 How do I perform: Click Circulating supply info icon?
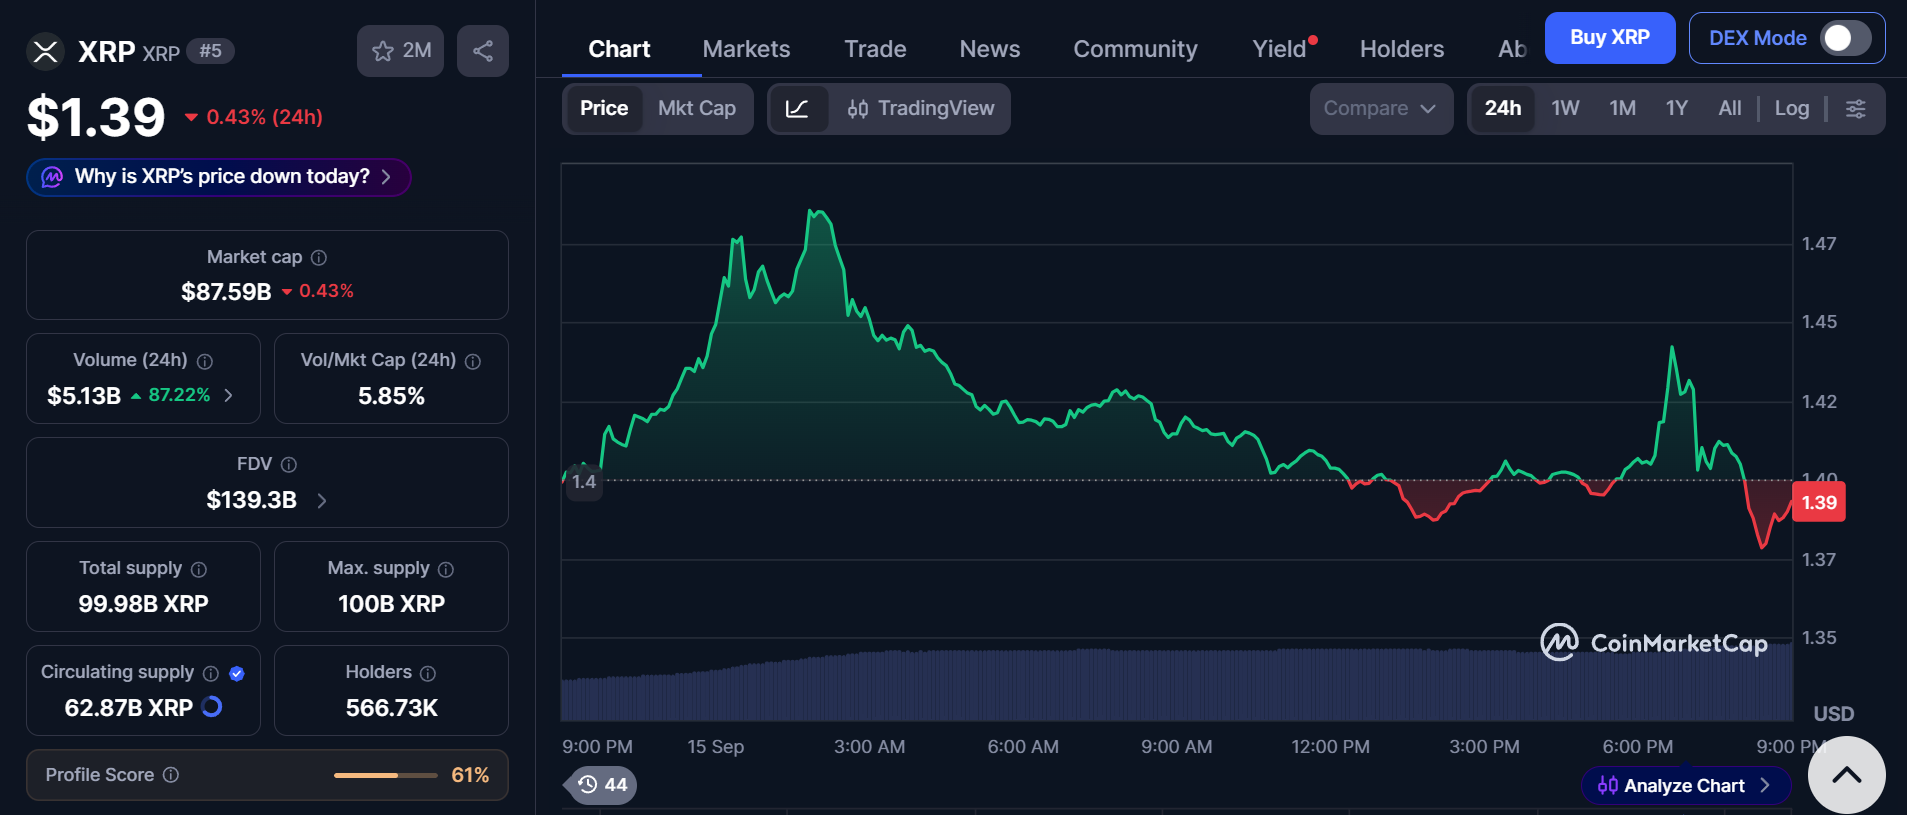(211, 673)
